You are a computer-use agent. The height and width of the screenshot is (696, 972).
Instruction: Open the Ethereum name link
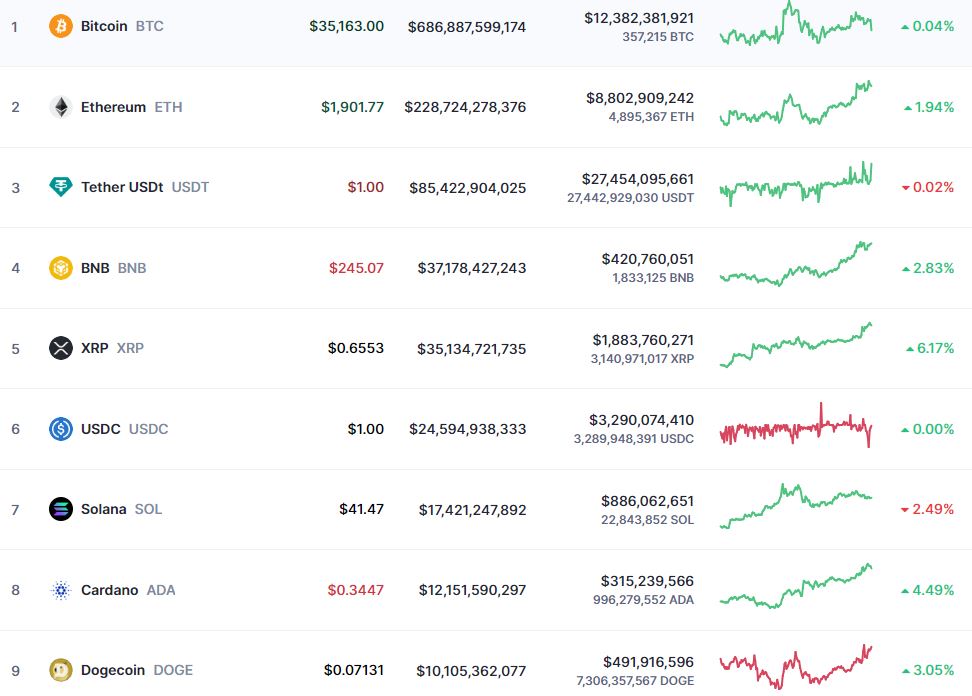tap(113, 107)
